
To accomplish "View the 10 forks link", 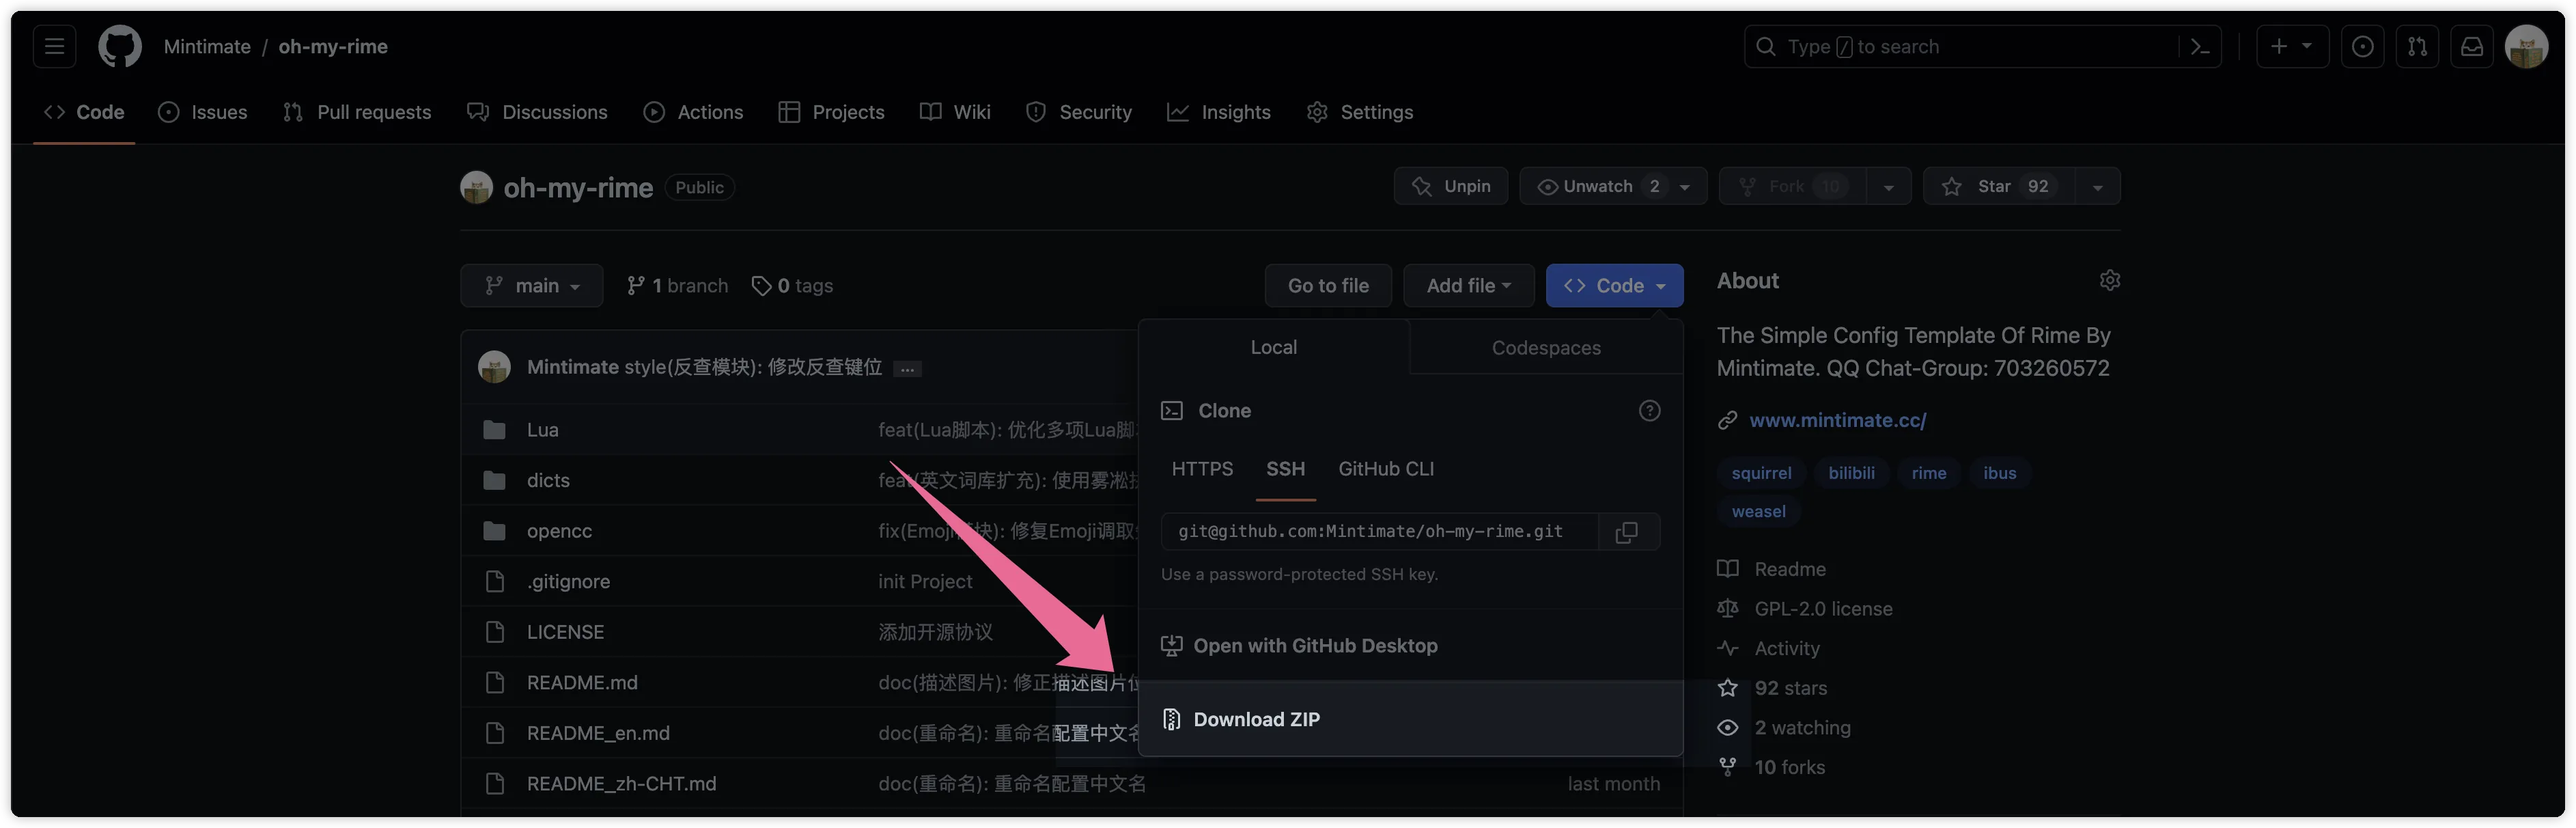I will click(x=1770, y=767).
